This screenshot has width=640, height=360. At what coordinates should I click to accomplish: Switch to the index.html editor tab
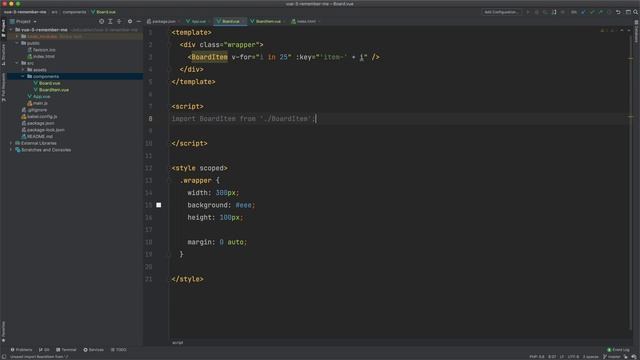306,21
